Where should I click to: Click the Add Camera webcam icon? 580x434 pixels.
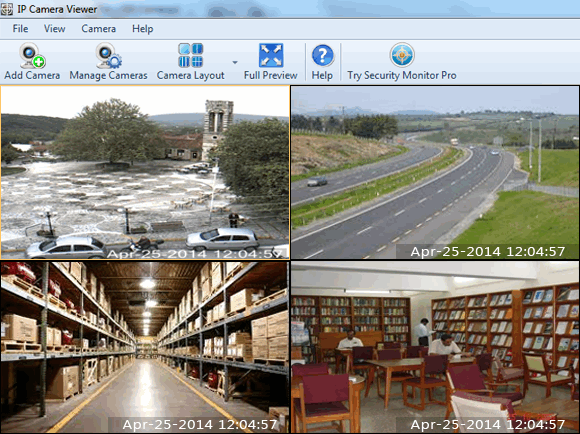(32, 56)
